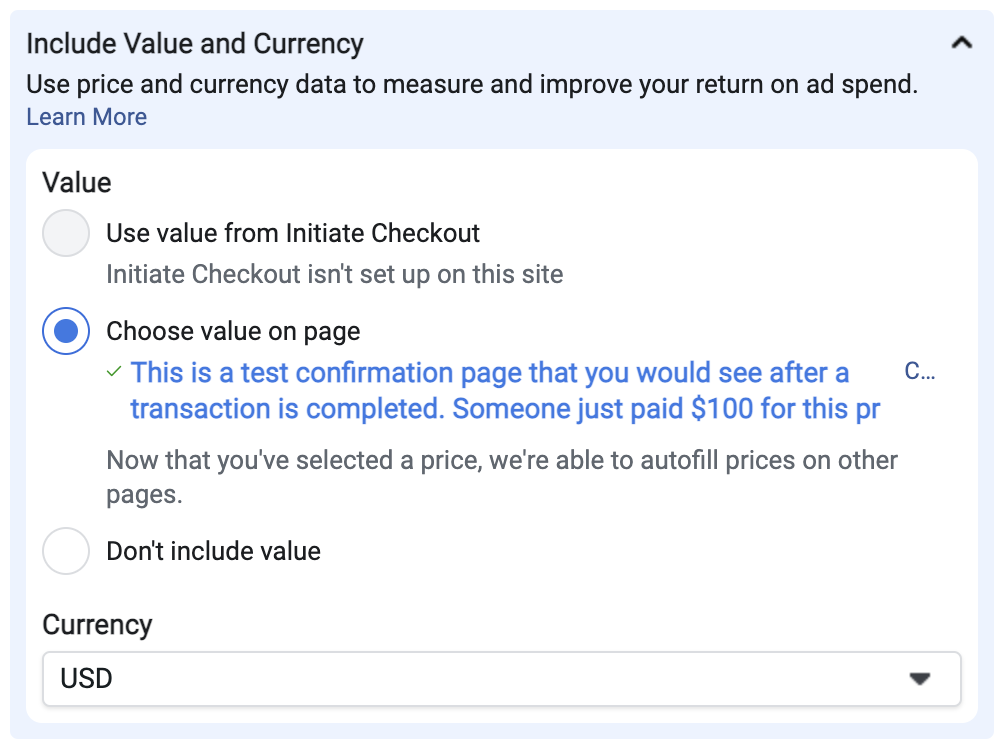Select the Don't include value radio button

[65, 551]
